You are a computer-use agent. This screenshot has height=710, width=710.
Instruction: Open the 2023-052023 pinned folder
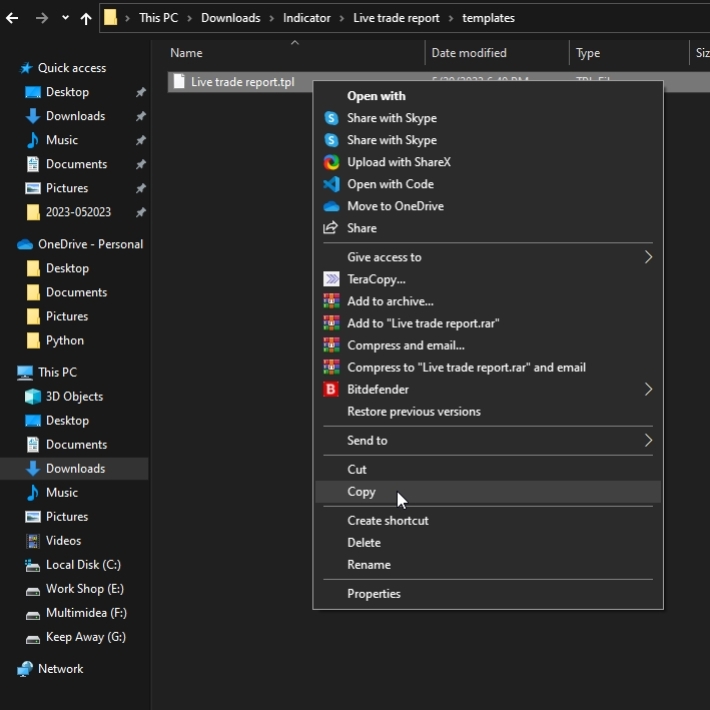(78, 212)
